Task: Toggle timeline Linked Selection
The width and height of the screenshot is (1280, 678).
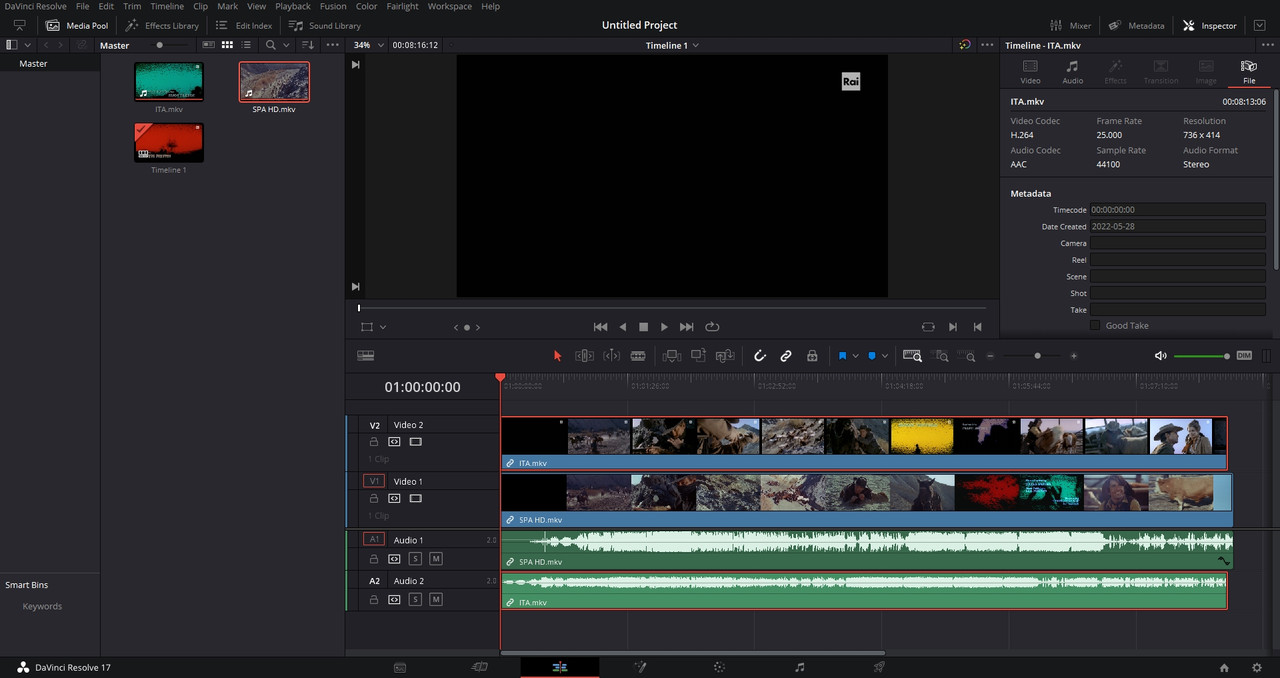Action: coord(786,355)
